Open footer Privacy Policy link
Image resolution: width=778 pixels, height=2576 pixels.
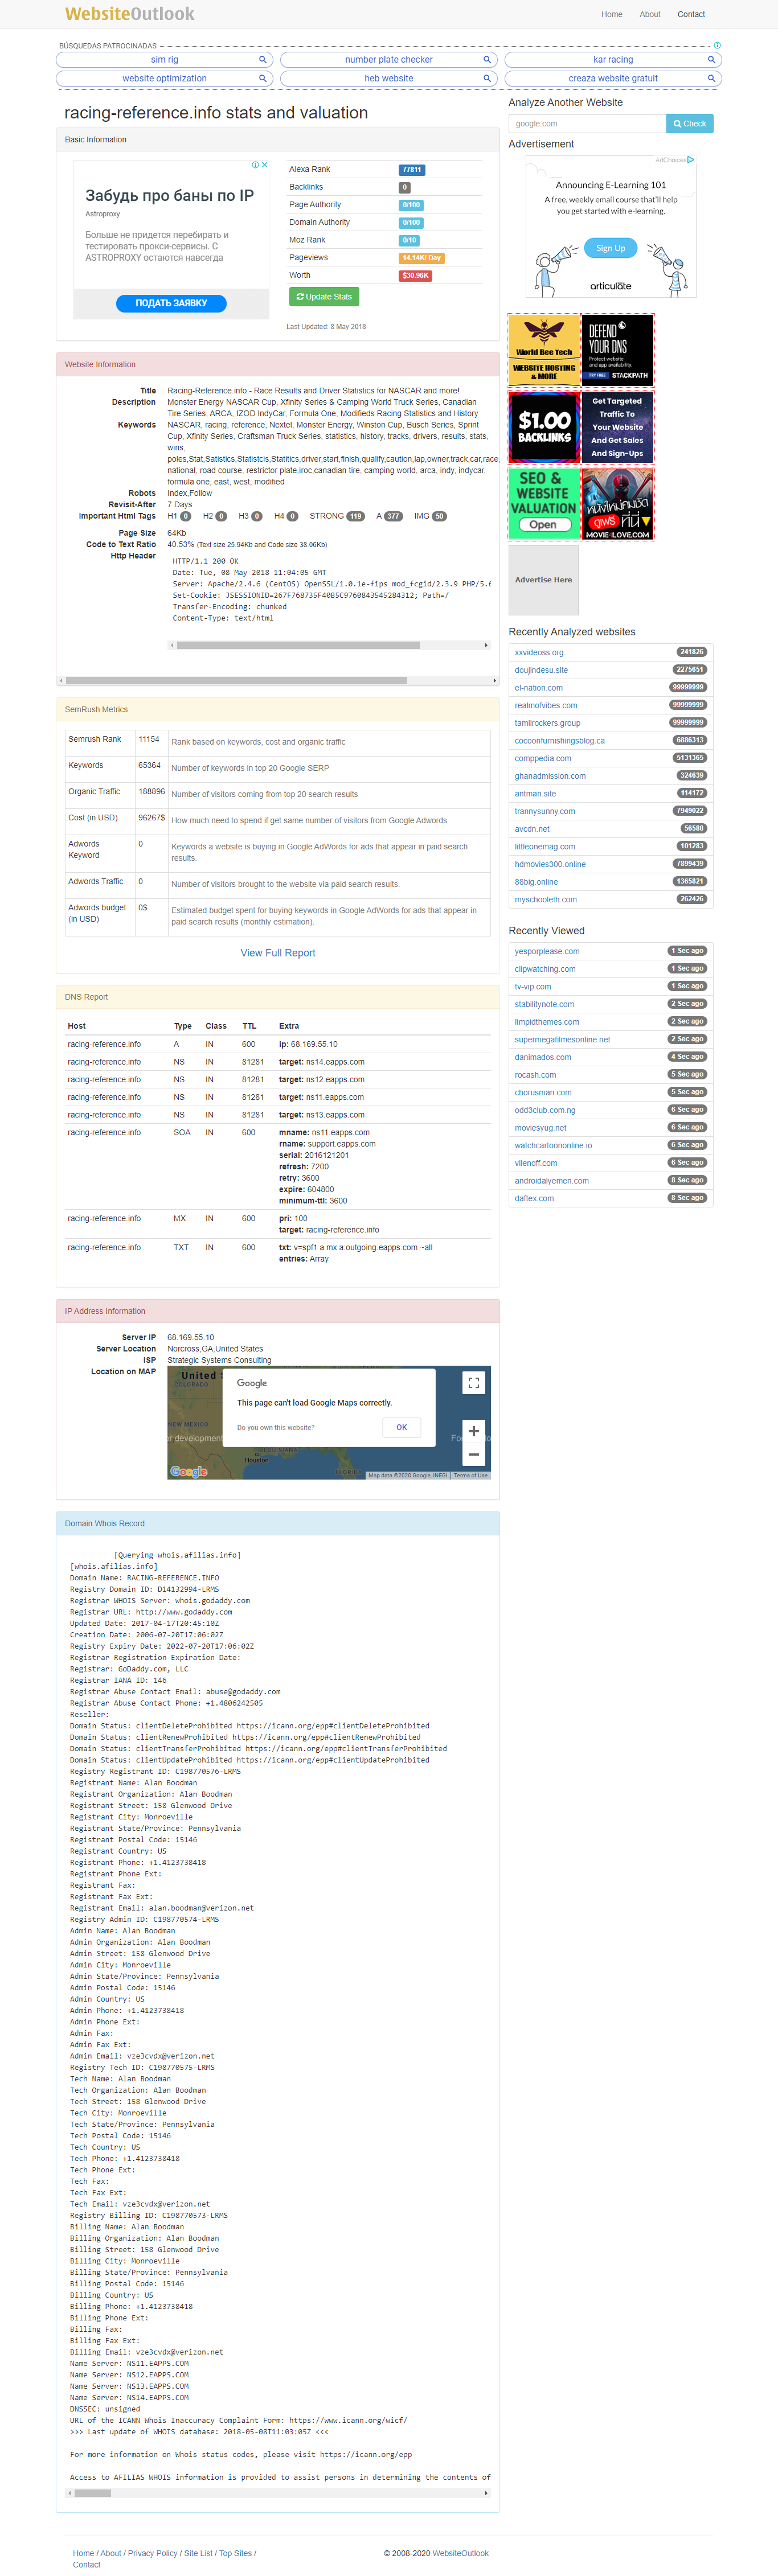152,2553
